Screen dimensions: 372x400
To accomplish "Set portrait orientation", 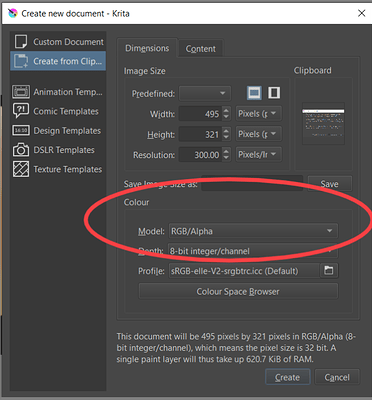I will (274, 93).
